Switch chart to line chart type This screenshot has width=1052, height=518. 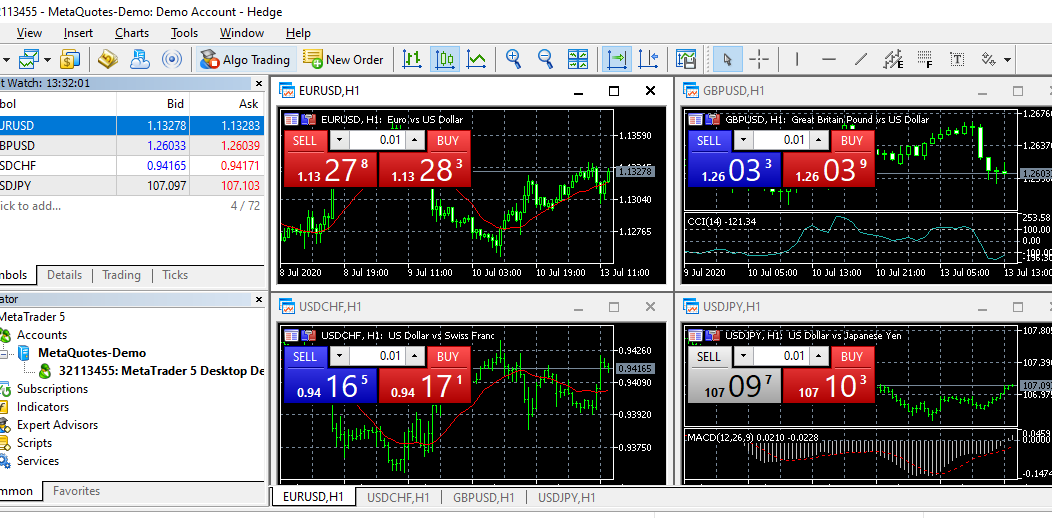point(476,60)
